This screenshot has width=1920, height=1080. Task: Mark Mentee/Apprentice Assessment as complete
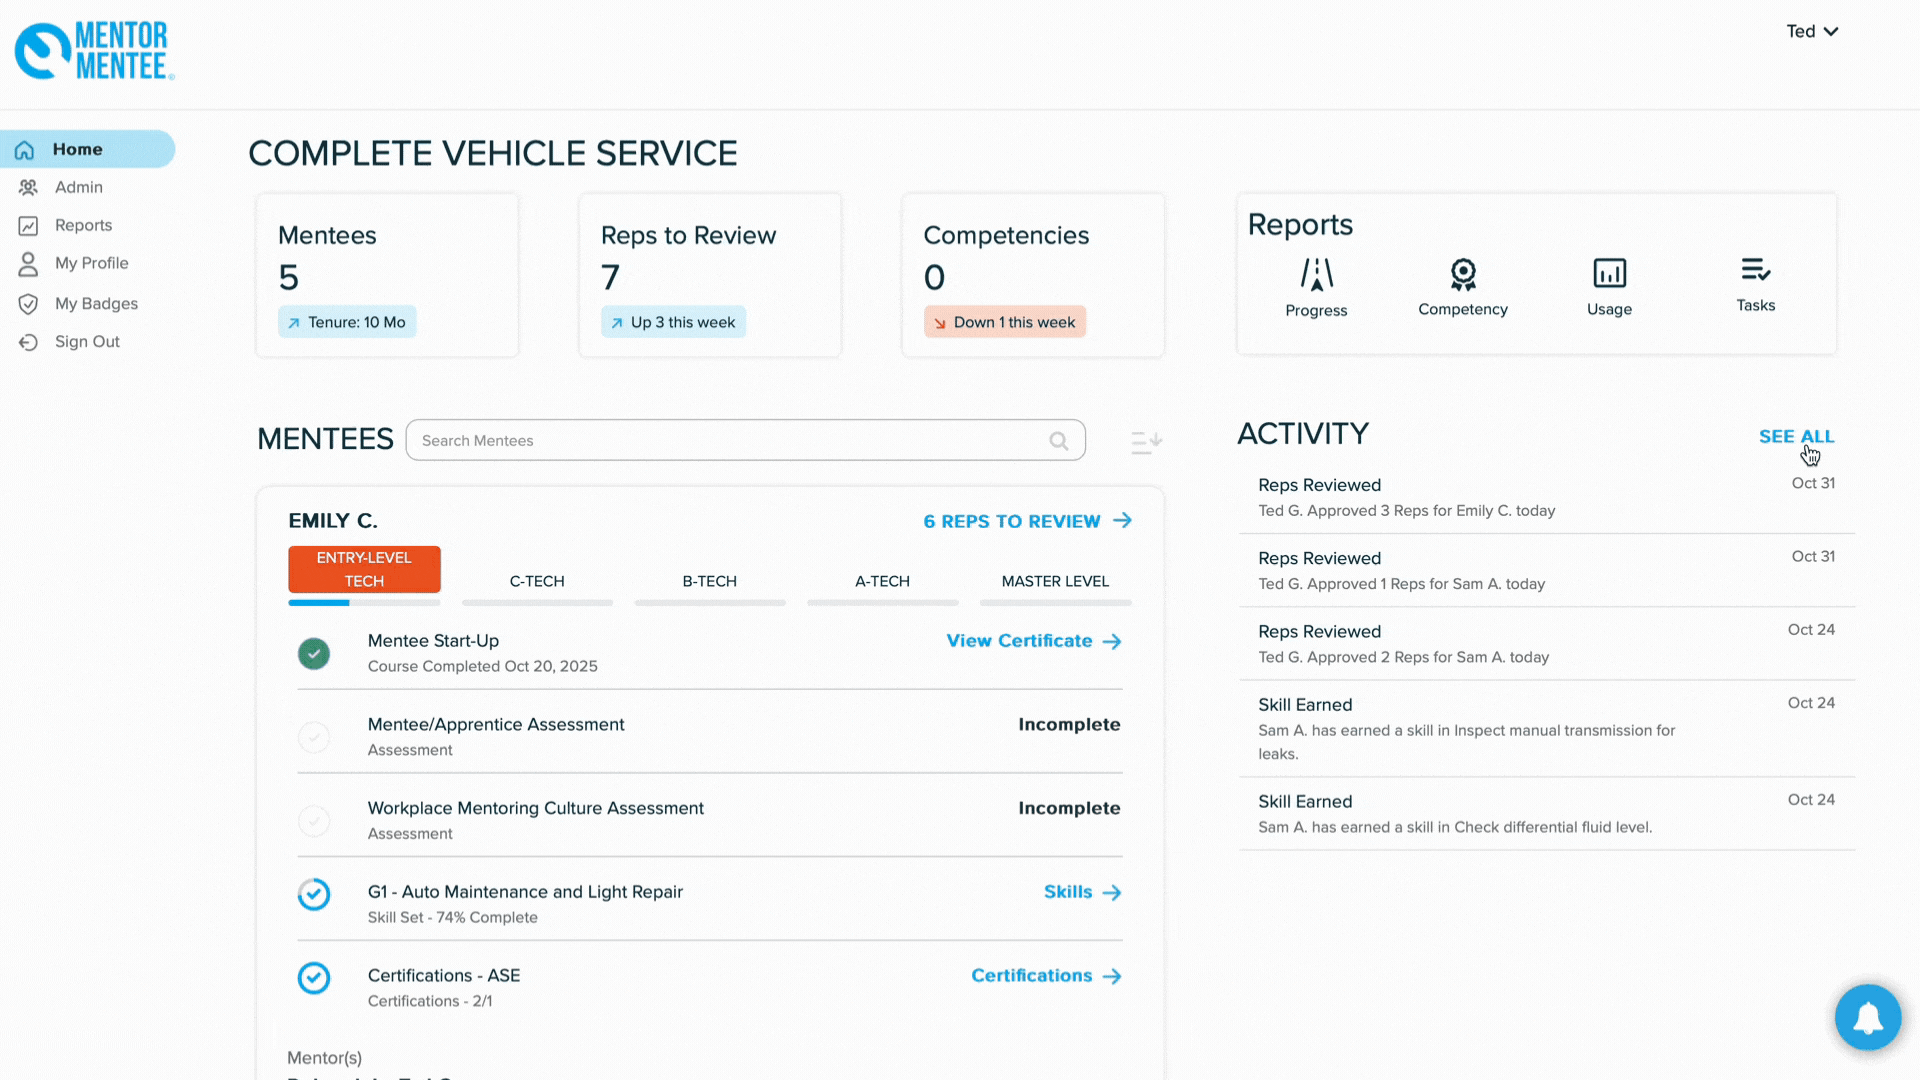pyautogui.click(x=314, y=737)
